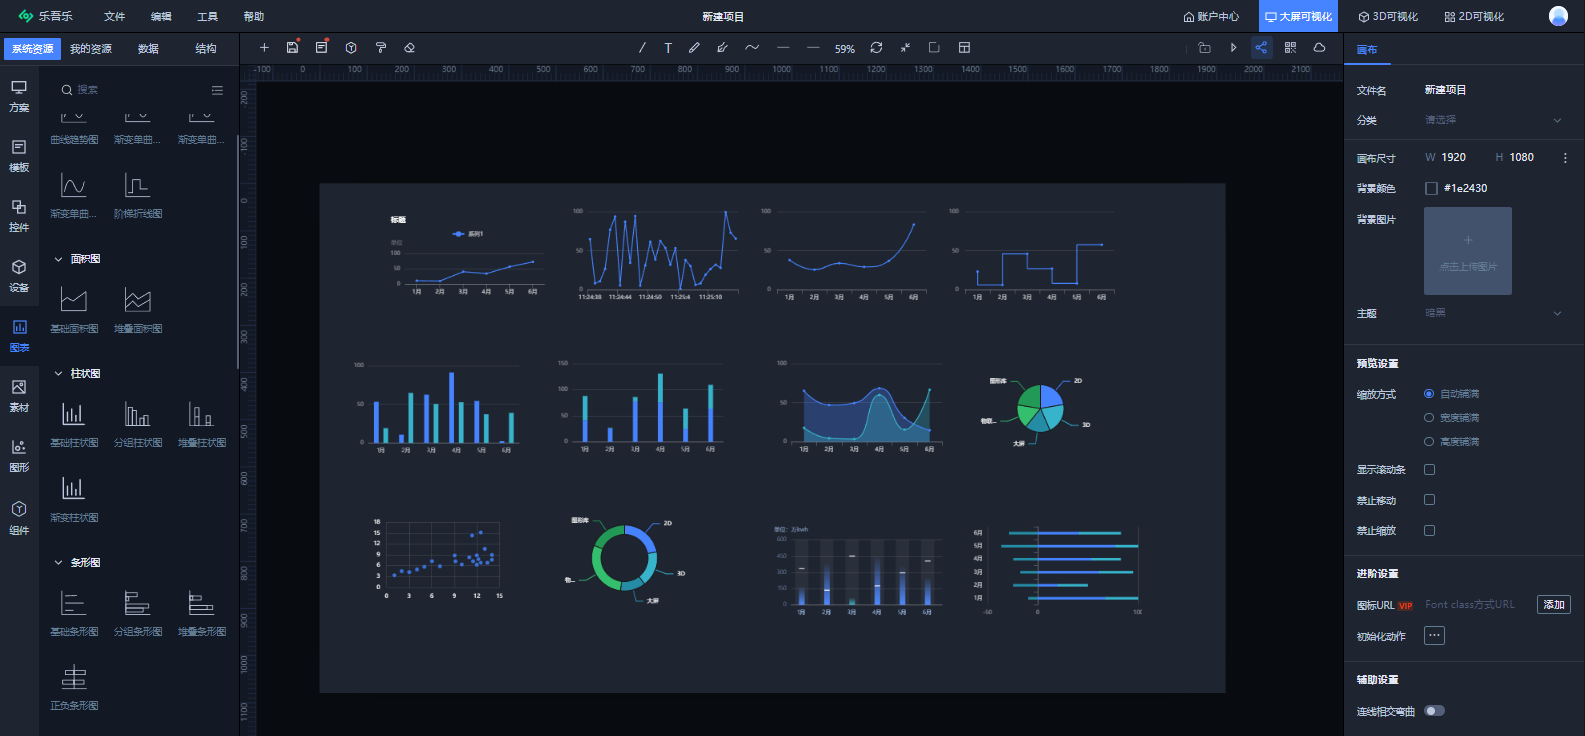Click the highlighted share icon
Screen dimensions: 1585x736
click(x=1261, y=48)
